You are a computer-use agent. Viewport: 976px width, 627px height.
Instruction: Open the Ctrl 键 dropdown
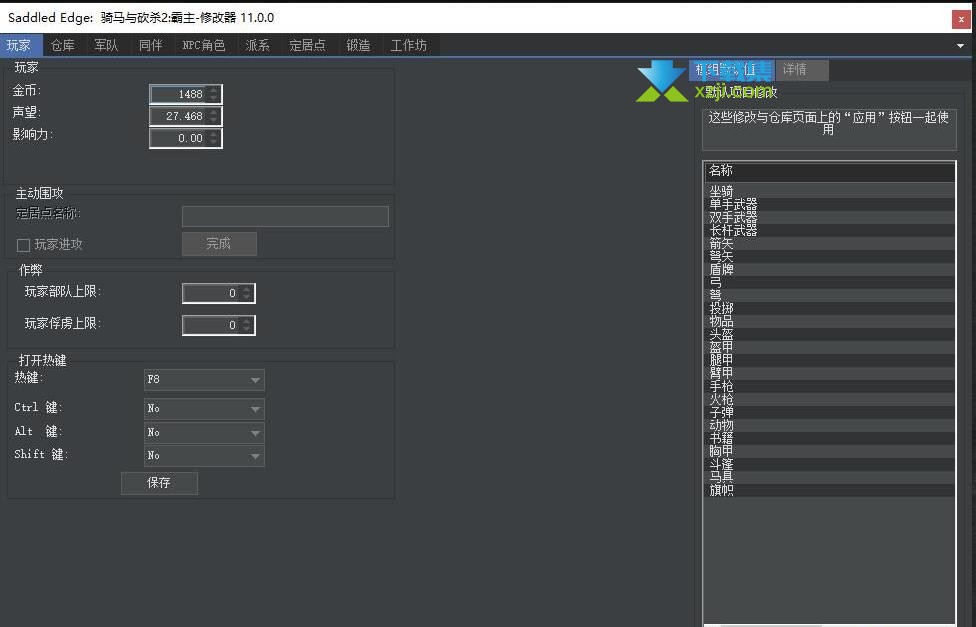point(204,409)
